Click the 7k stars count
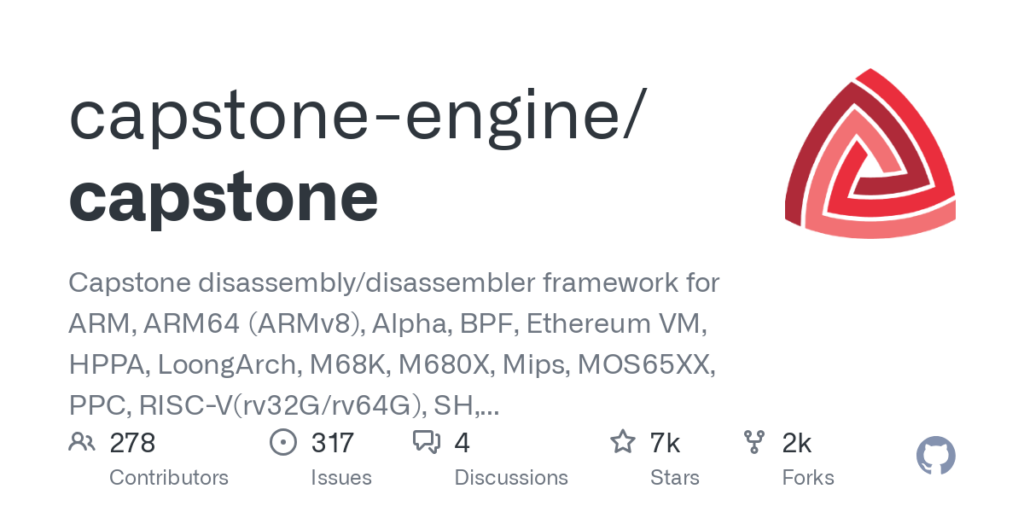The height and width of the screenshot is (512, 1024). click(666, 442)
